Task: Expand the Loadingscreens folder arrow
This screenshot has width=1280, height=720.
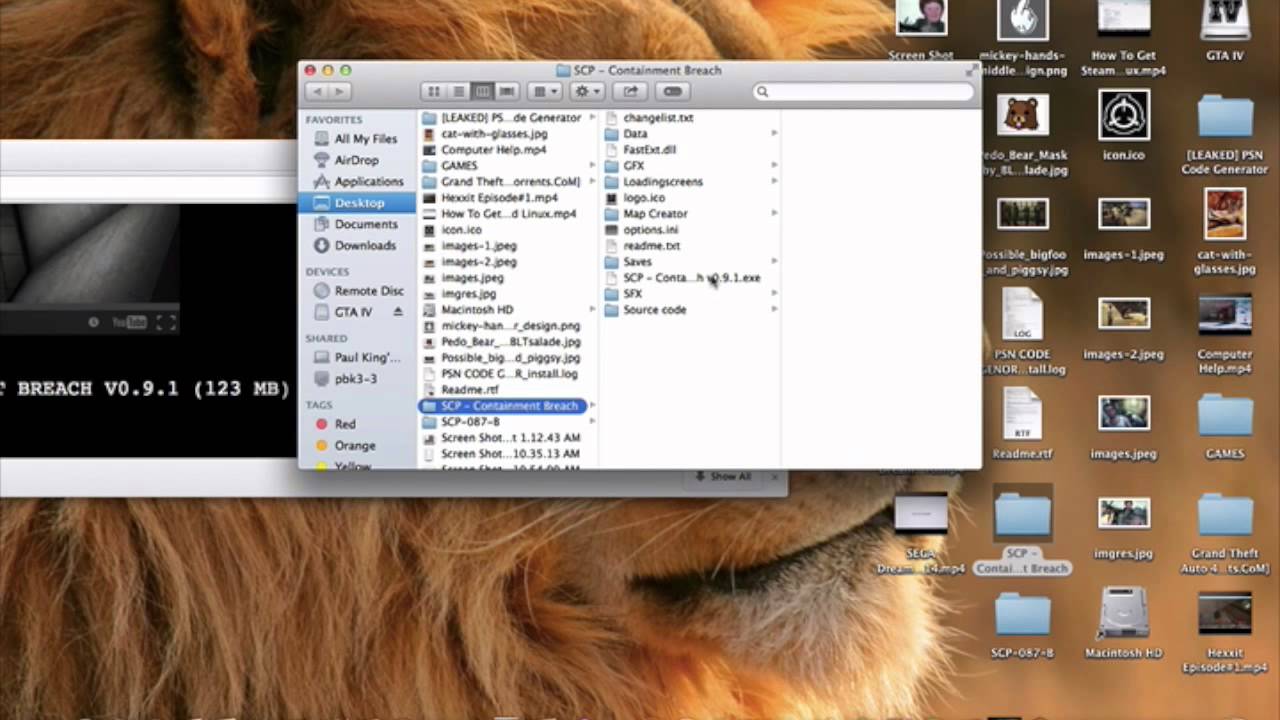Action: tap(774, 182)
